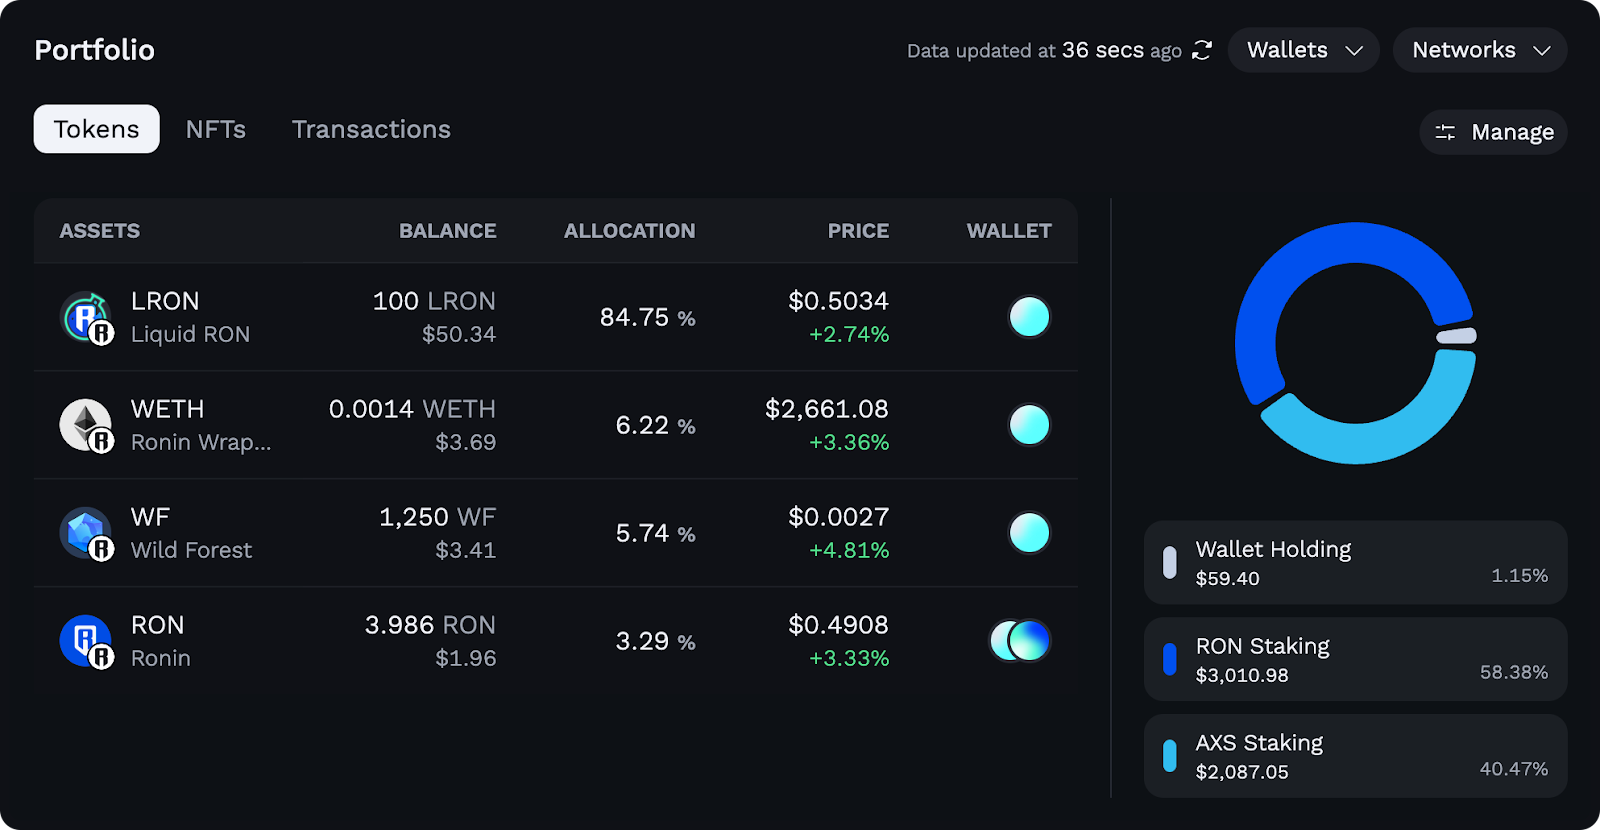The height and width of the screenshot is (830, 1600).
Task: Click the Wallet Holding legend color indicator
Action: coord(1170,562)
